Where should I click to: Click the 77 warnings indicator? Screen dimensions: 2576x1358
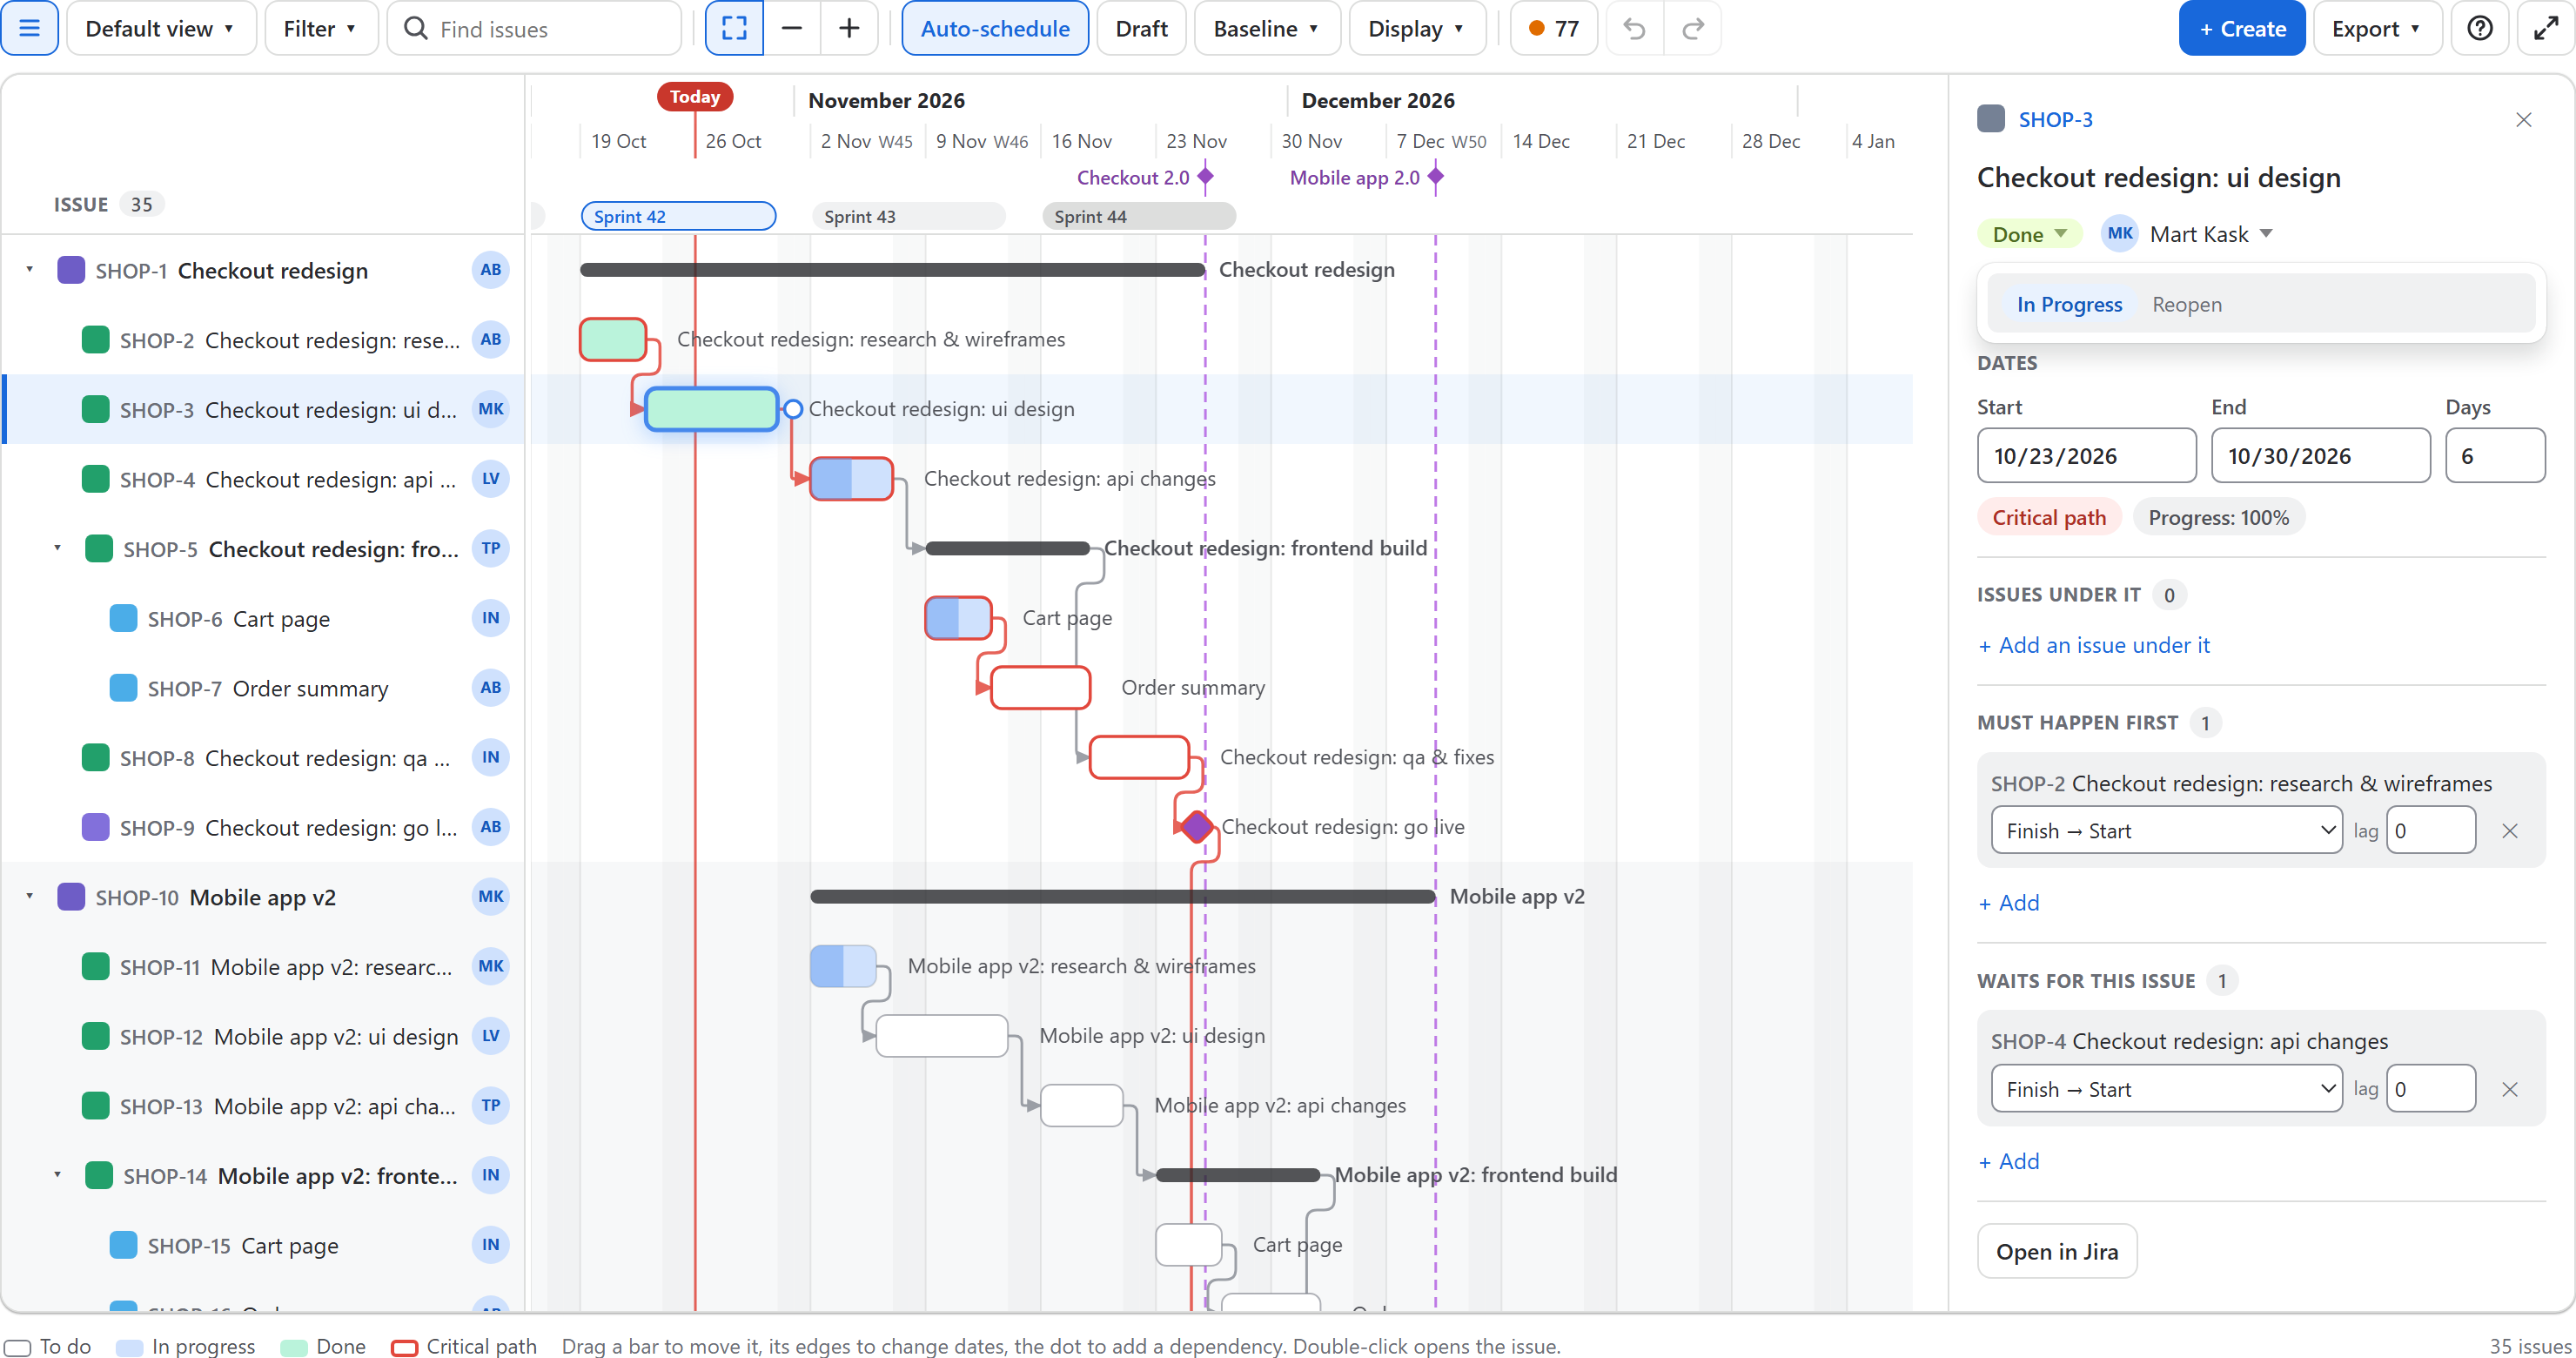point(1554,28)
